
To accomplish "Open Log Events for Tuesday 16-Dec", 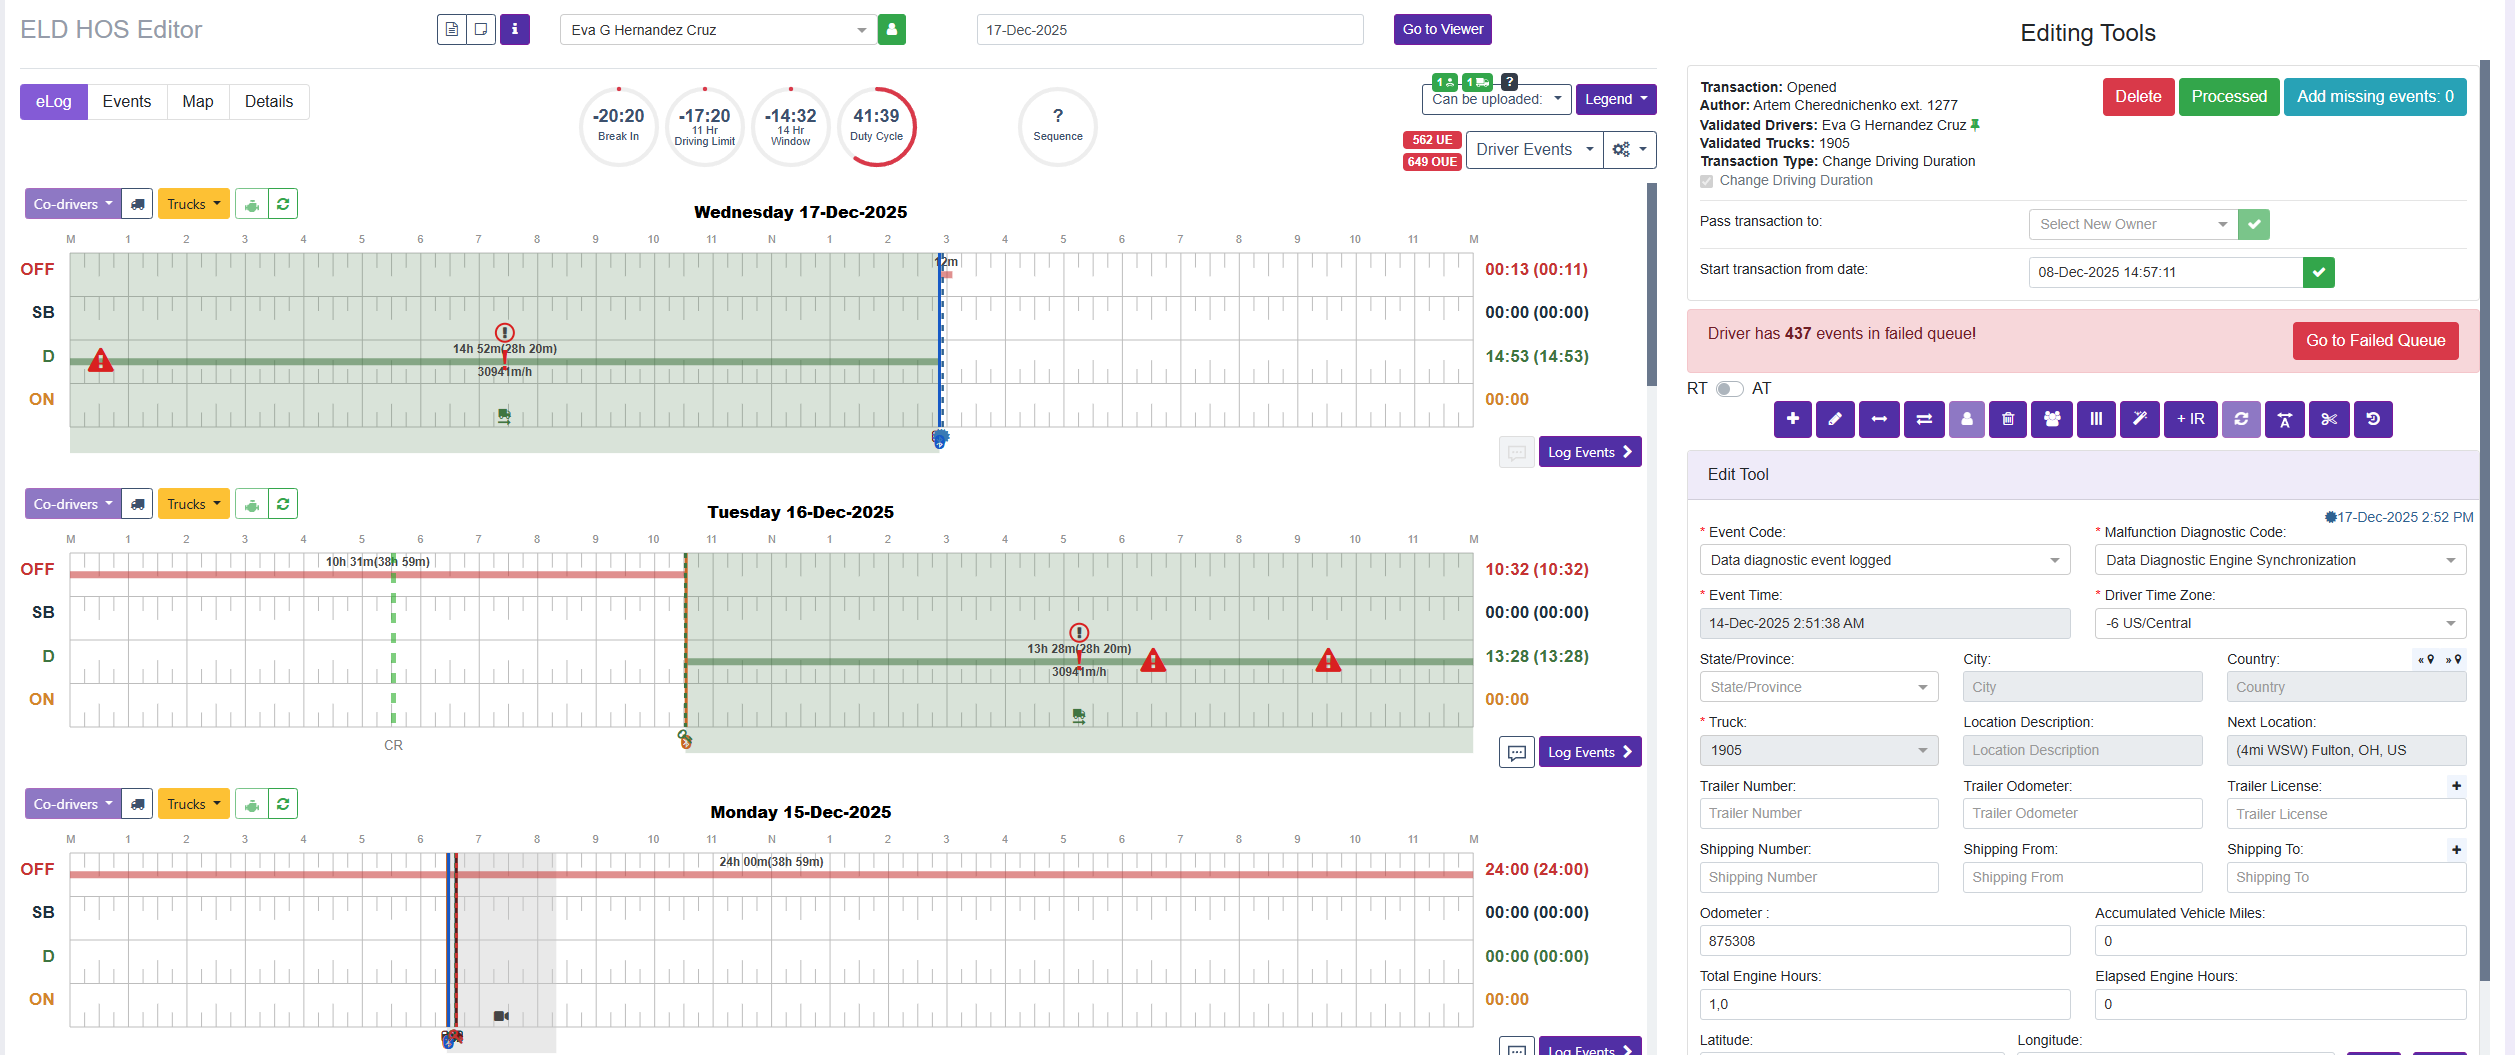I will [x=1590, y=752].
